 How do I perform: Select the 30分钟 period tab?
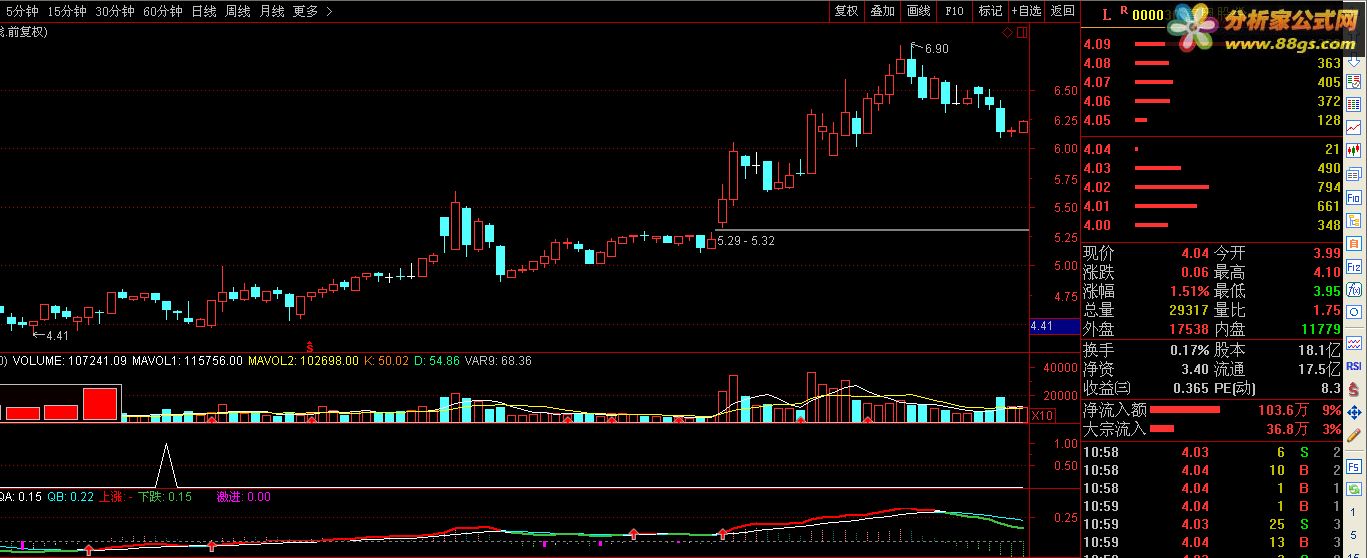[x=114, y=11]
